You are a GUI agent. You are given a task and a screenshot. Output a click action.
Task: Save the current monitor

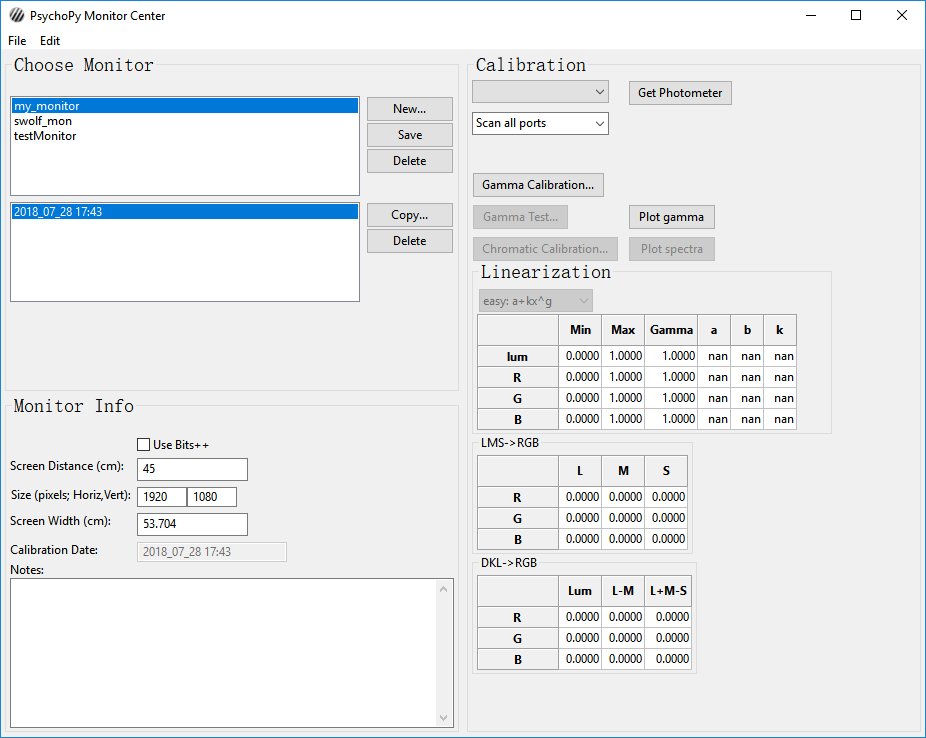pos(410,135)
